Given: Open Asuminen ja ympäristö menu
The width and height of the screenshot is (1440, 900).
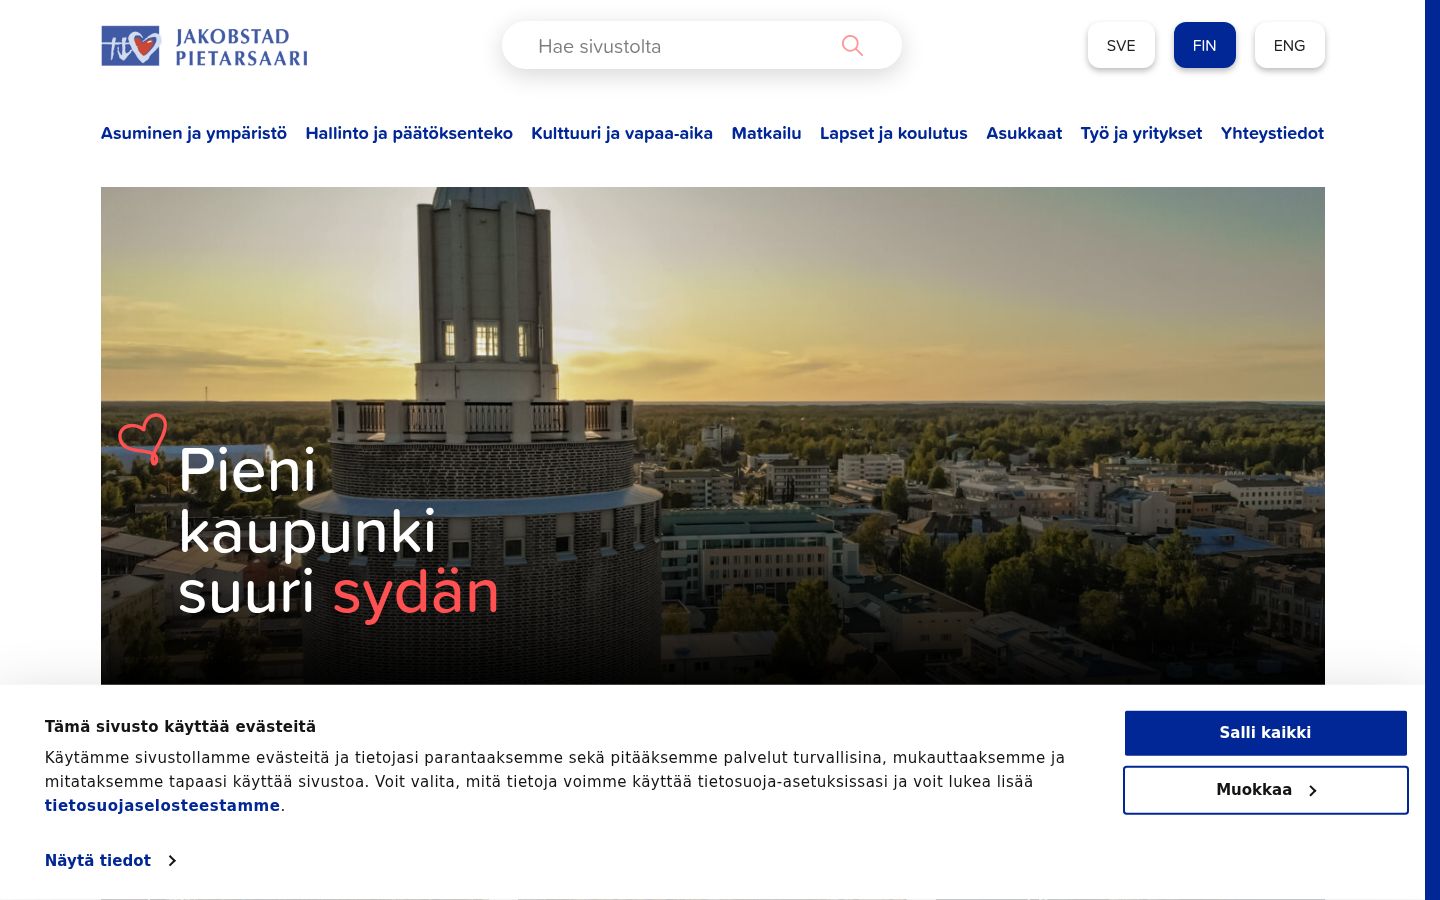Looking at the screenshot, I should tap(194, 133).
